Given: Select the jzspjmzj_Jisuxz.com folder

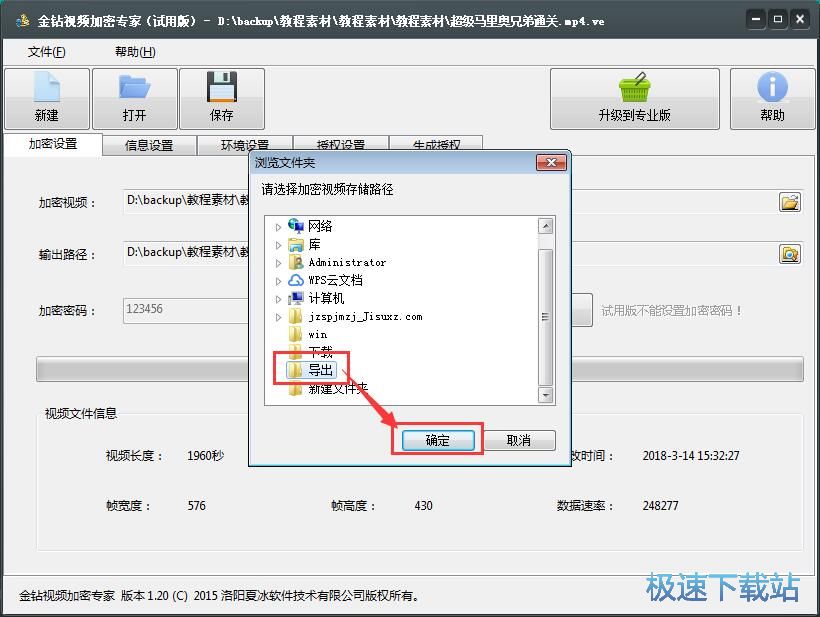Looking at the screenshot, I should tap(355, 316).
